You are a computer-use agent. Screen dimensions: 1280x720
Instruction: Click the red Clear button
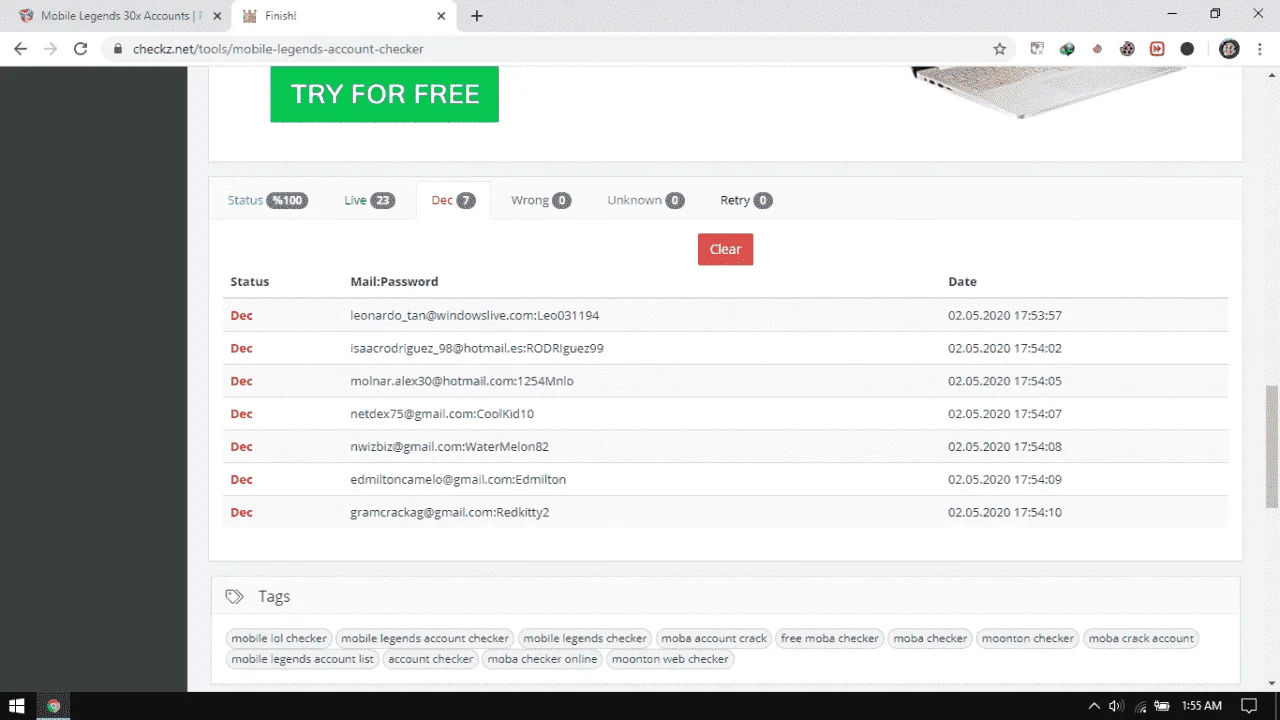click(725, 249)
